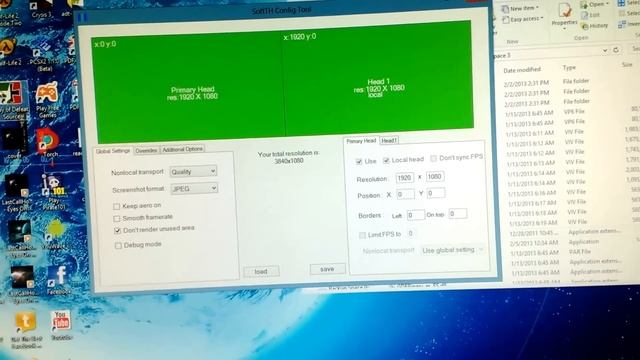Screen dimensions: 640x360
Task: Open the Play Free Games desktop icon
Action: [x=47, y=99]
